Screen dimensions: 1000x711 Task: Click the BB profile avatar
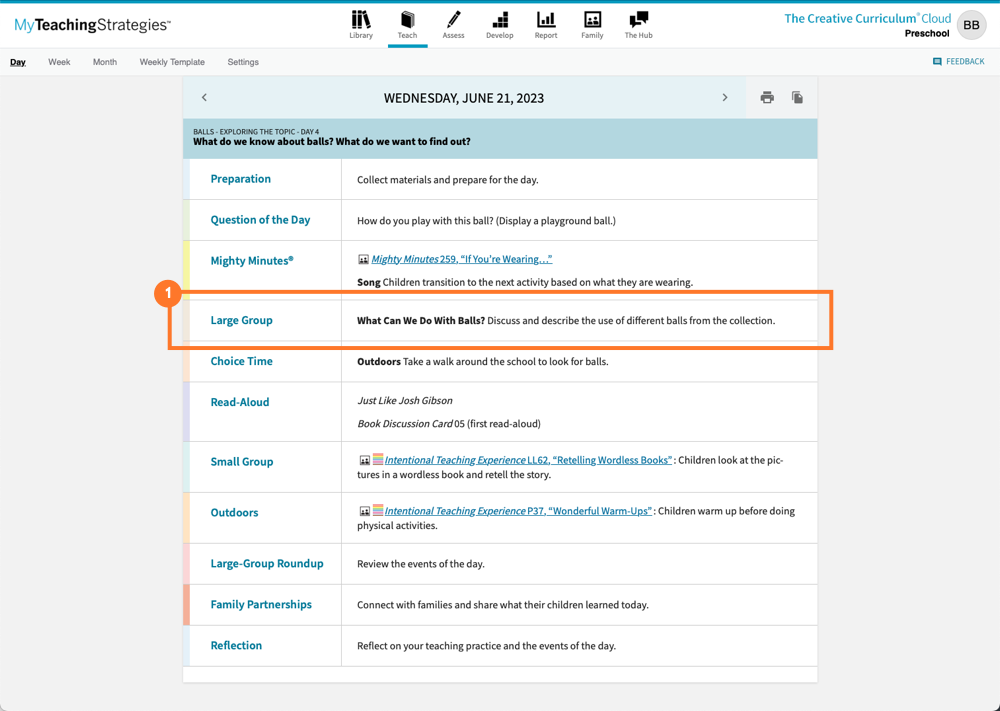point(970,25)
